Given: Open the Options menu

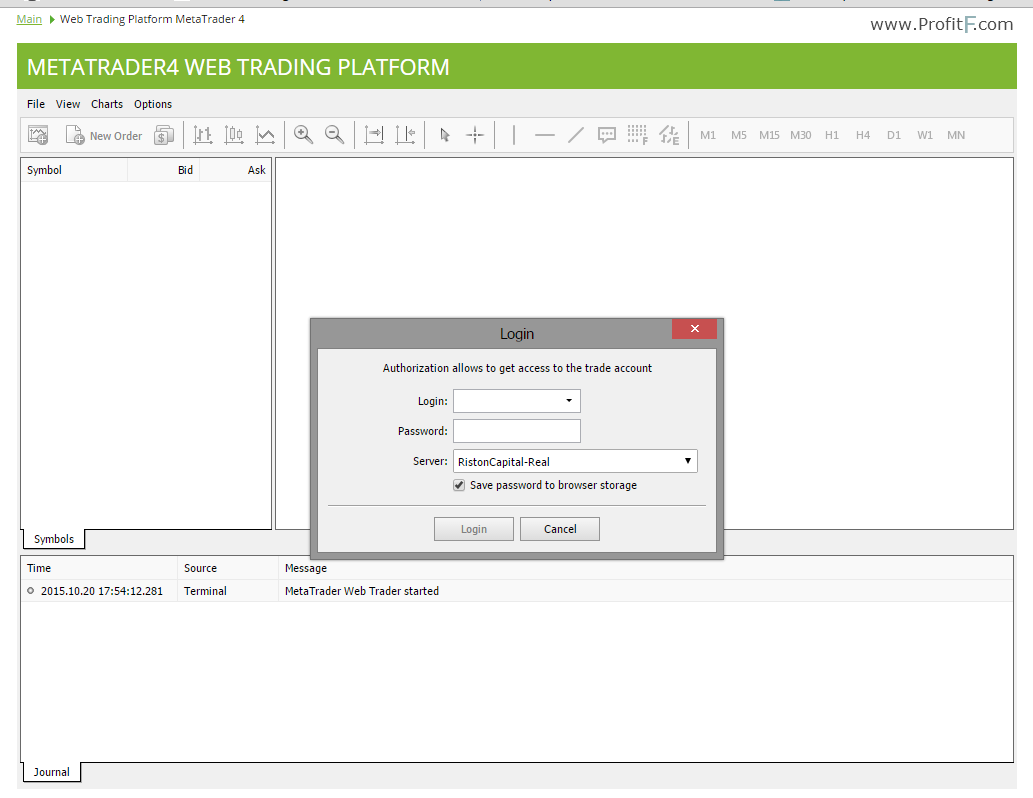Looking at the screenshot, I should click(x=153, y=104).
